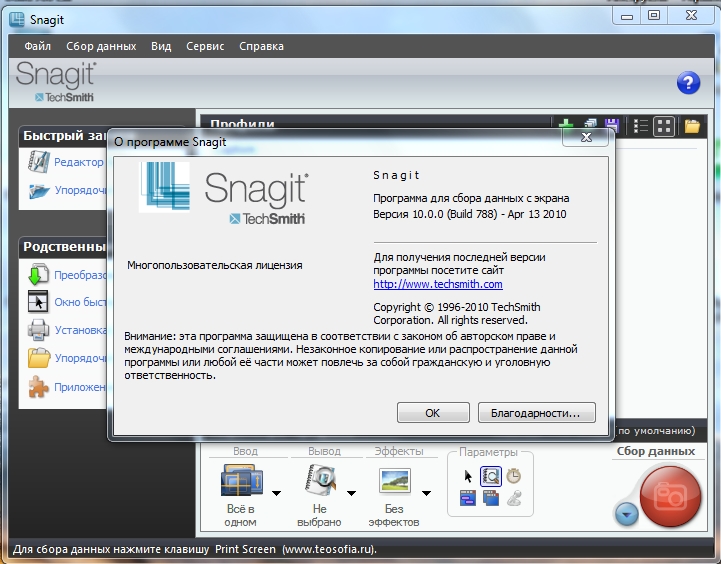Image resolution: width=721 pixels, height=564 pixels.
Task: Click the red camera capture button
Action: (x=670, y=496)
